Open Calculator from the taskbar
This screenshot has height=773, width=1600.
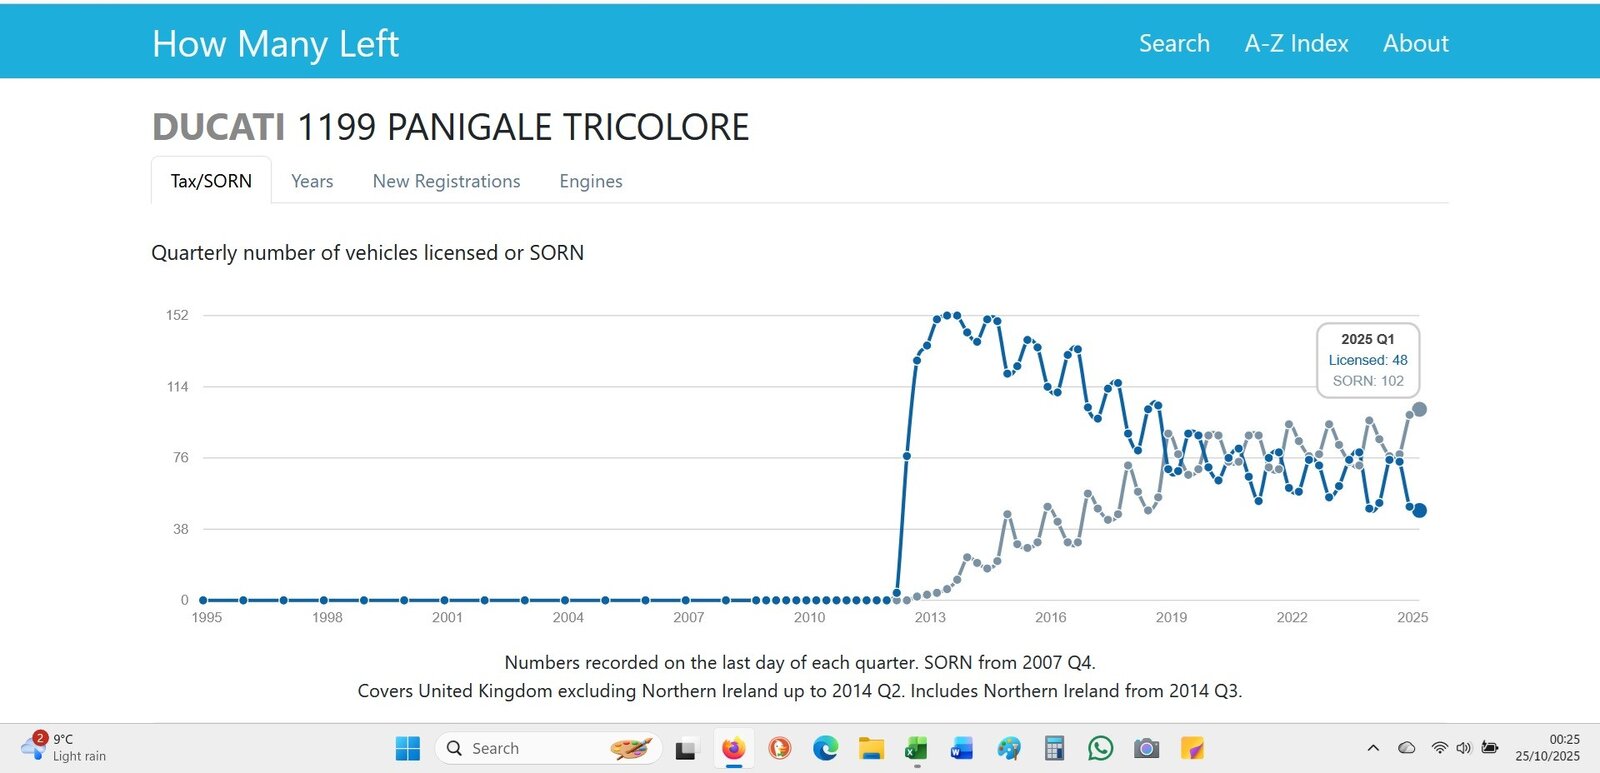(1054, 748)
